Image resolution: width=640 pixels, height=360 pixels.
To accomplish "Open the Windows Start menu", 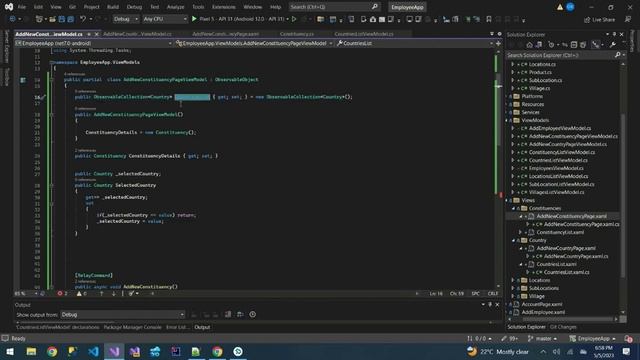I will pos(10,351).
